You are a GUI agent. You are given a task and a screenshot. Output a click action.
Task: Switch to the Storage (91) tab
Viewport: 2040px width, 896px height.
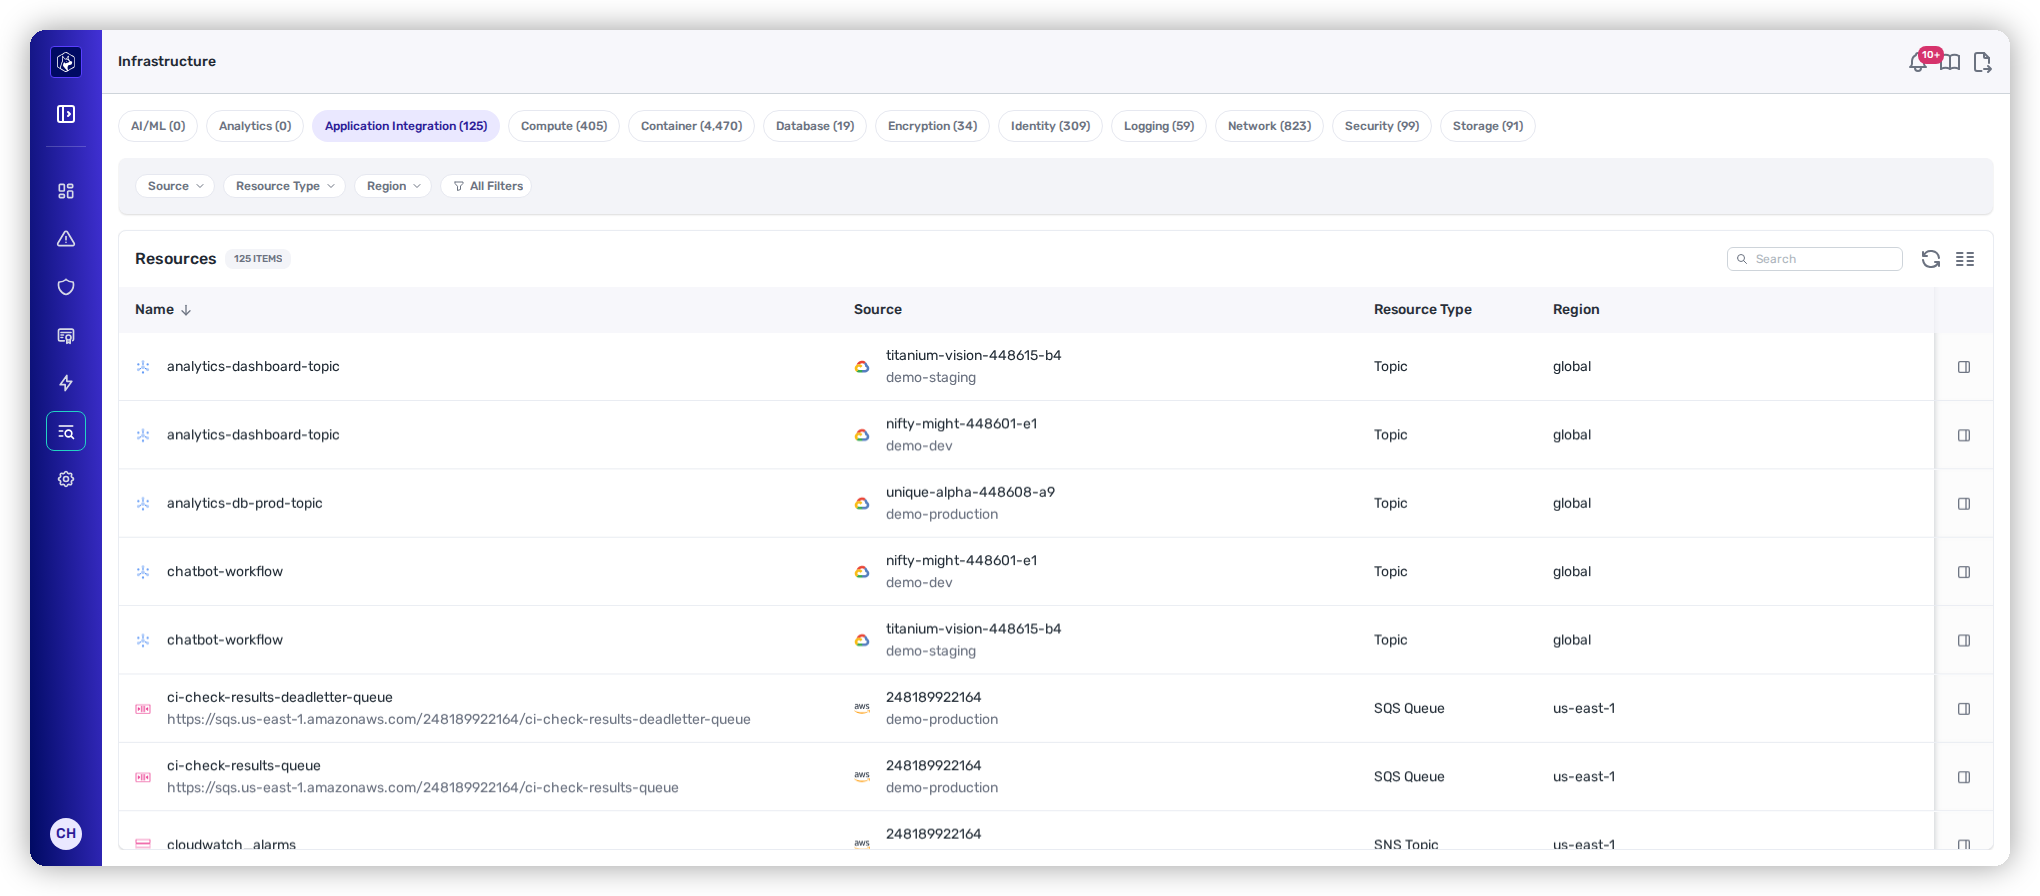pos(1488,126)
